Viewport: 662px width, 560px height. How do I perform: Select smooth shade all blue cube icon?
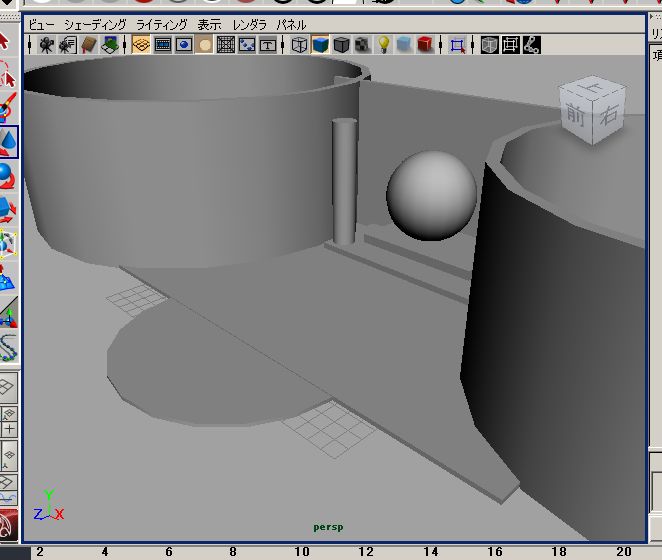click(x=320, y=45)
